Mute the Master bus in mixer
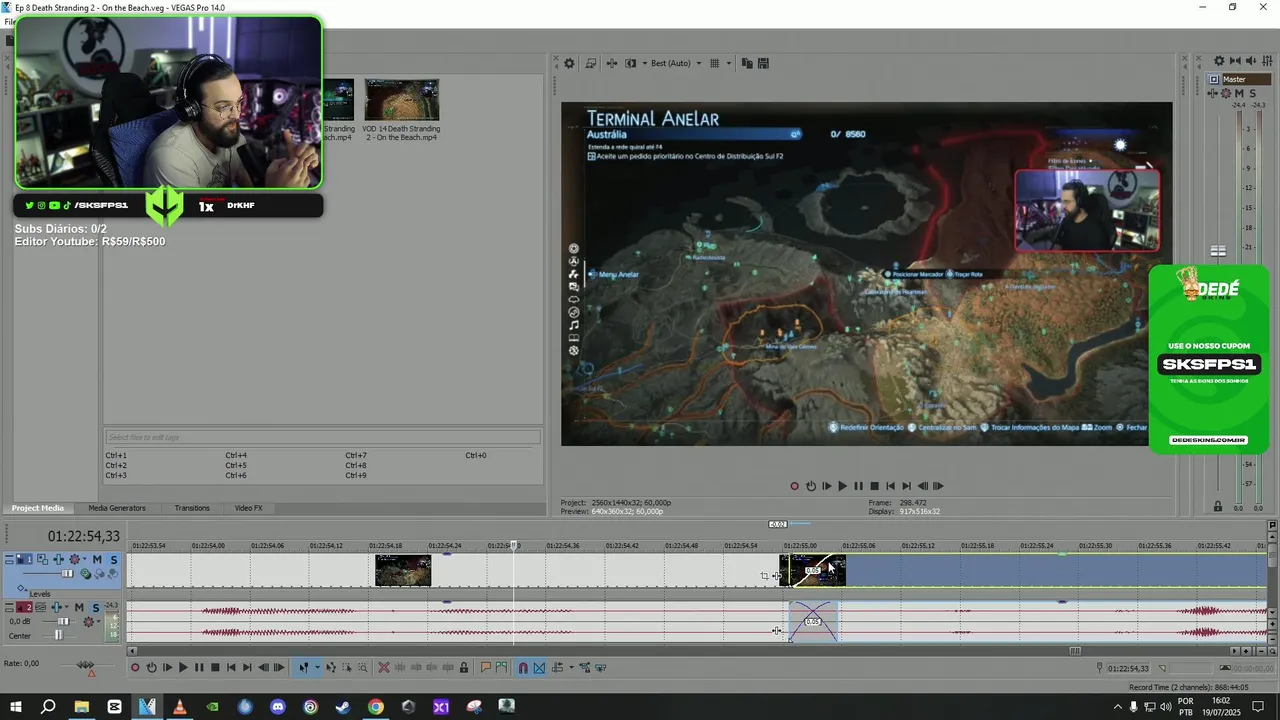Image resolution: width=1280 pixels, height=720 pixels. point(1240,93)
